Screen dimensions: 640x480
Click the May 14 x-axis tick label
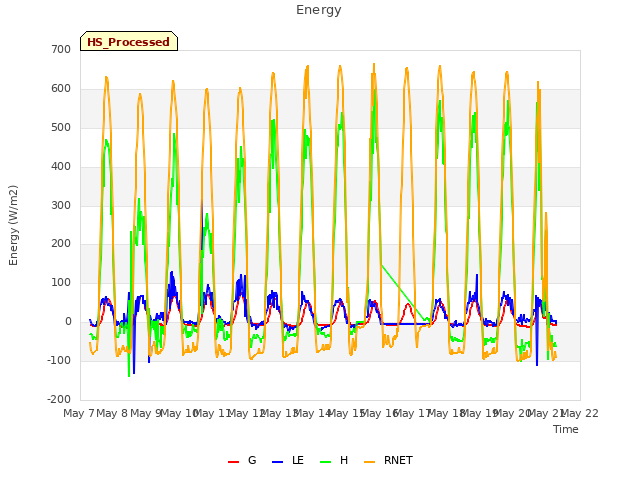312,413
